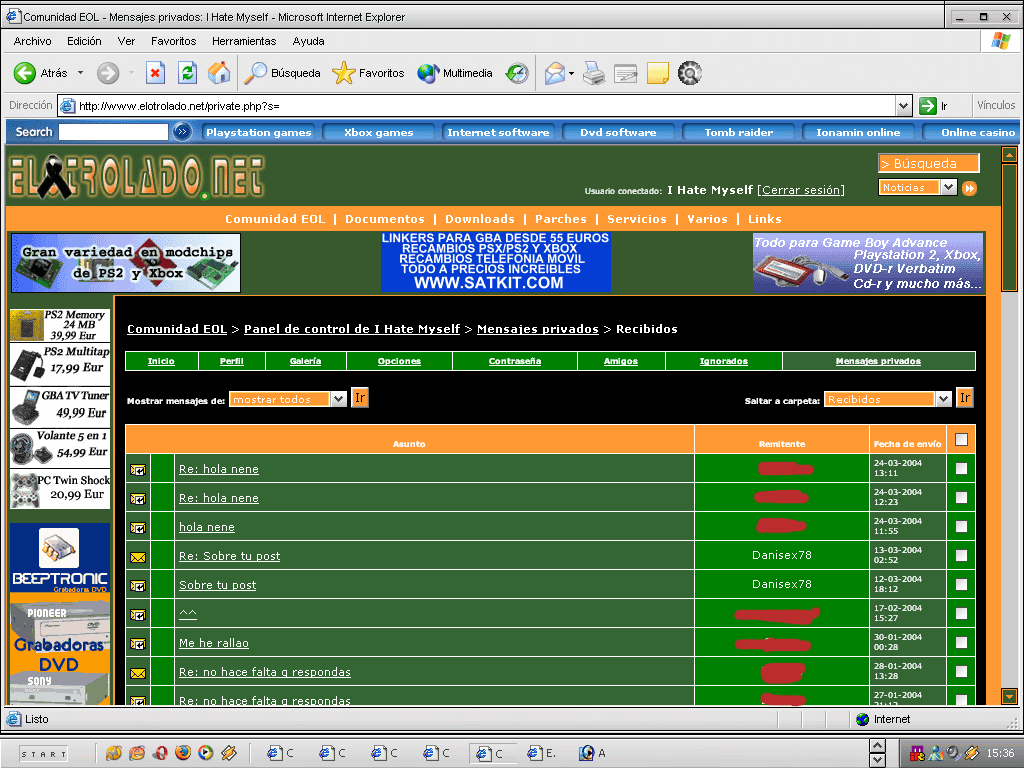Click the 'Cerrar sesión' logout link

(x=802, y=190)
